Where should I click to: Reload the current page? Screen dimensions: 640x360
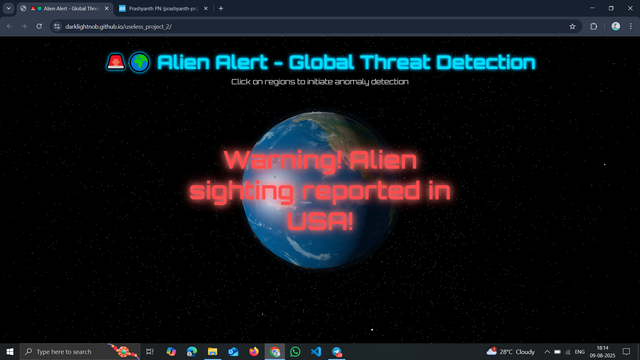39,27
